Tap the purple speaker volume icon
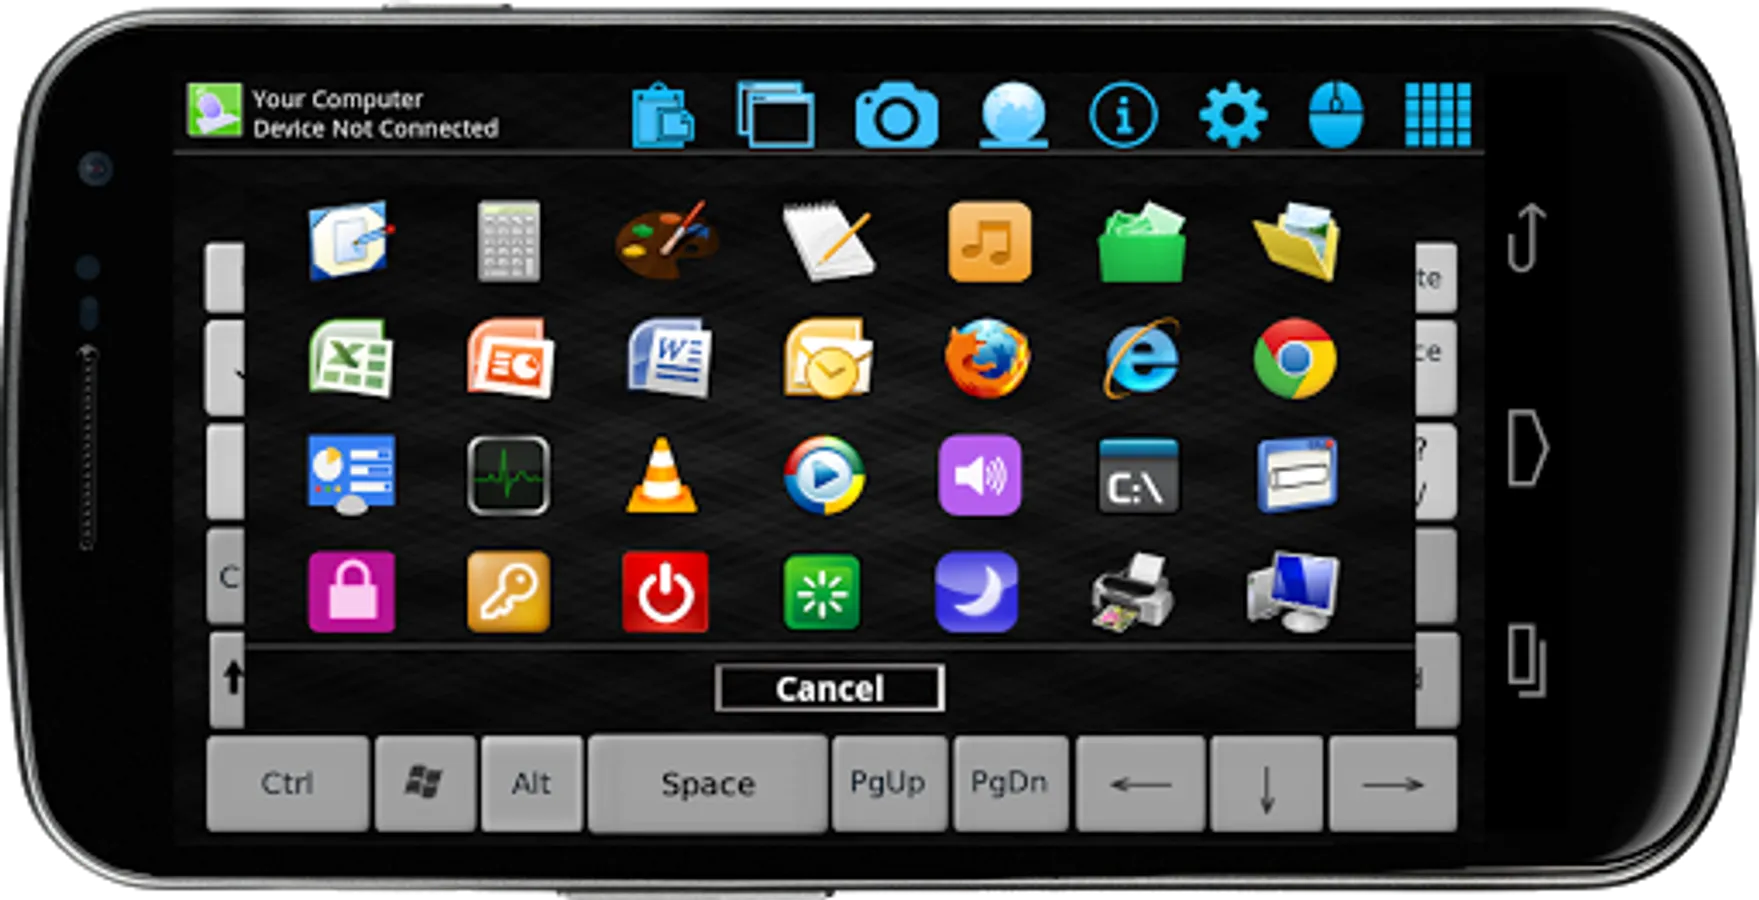 click(x=980, y=475)
